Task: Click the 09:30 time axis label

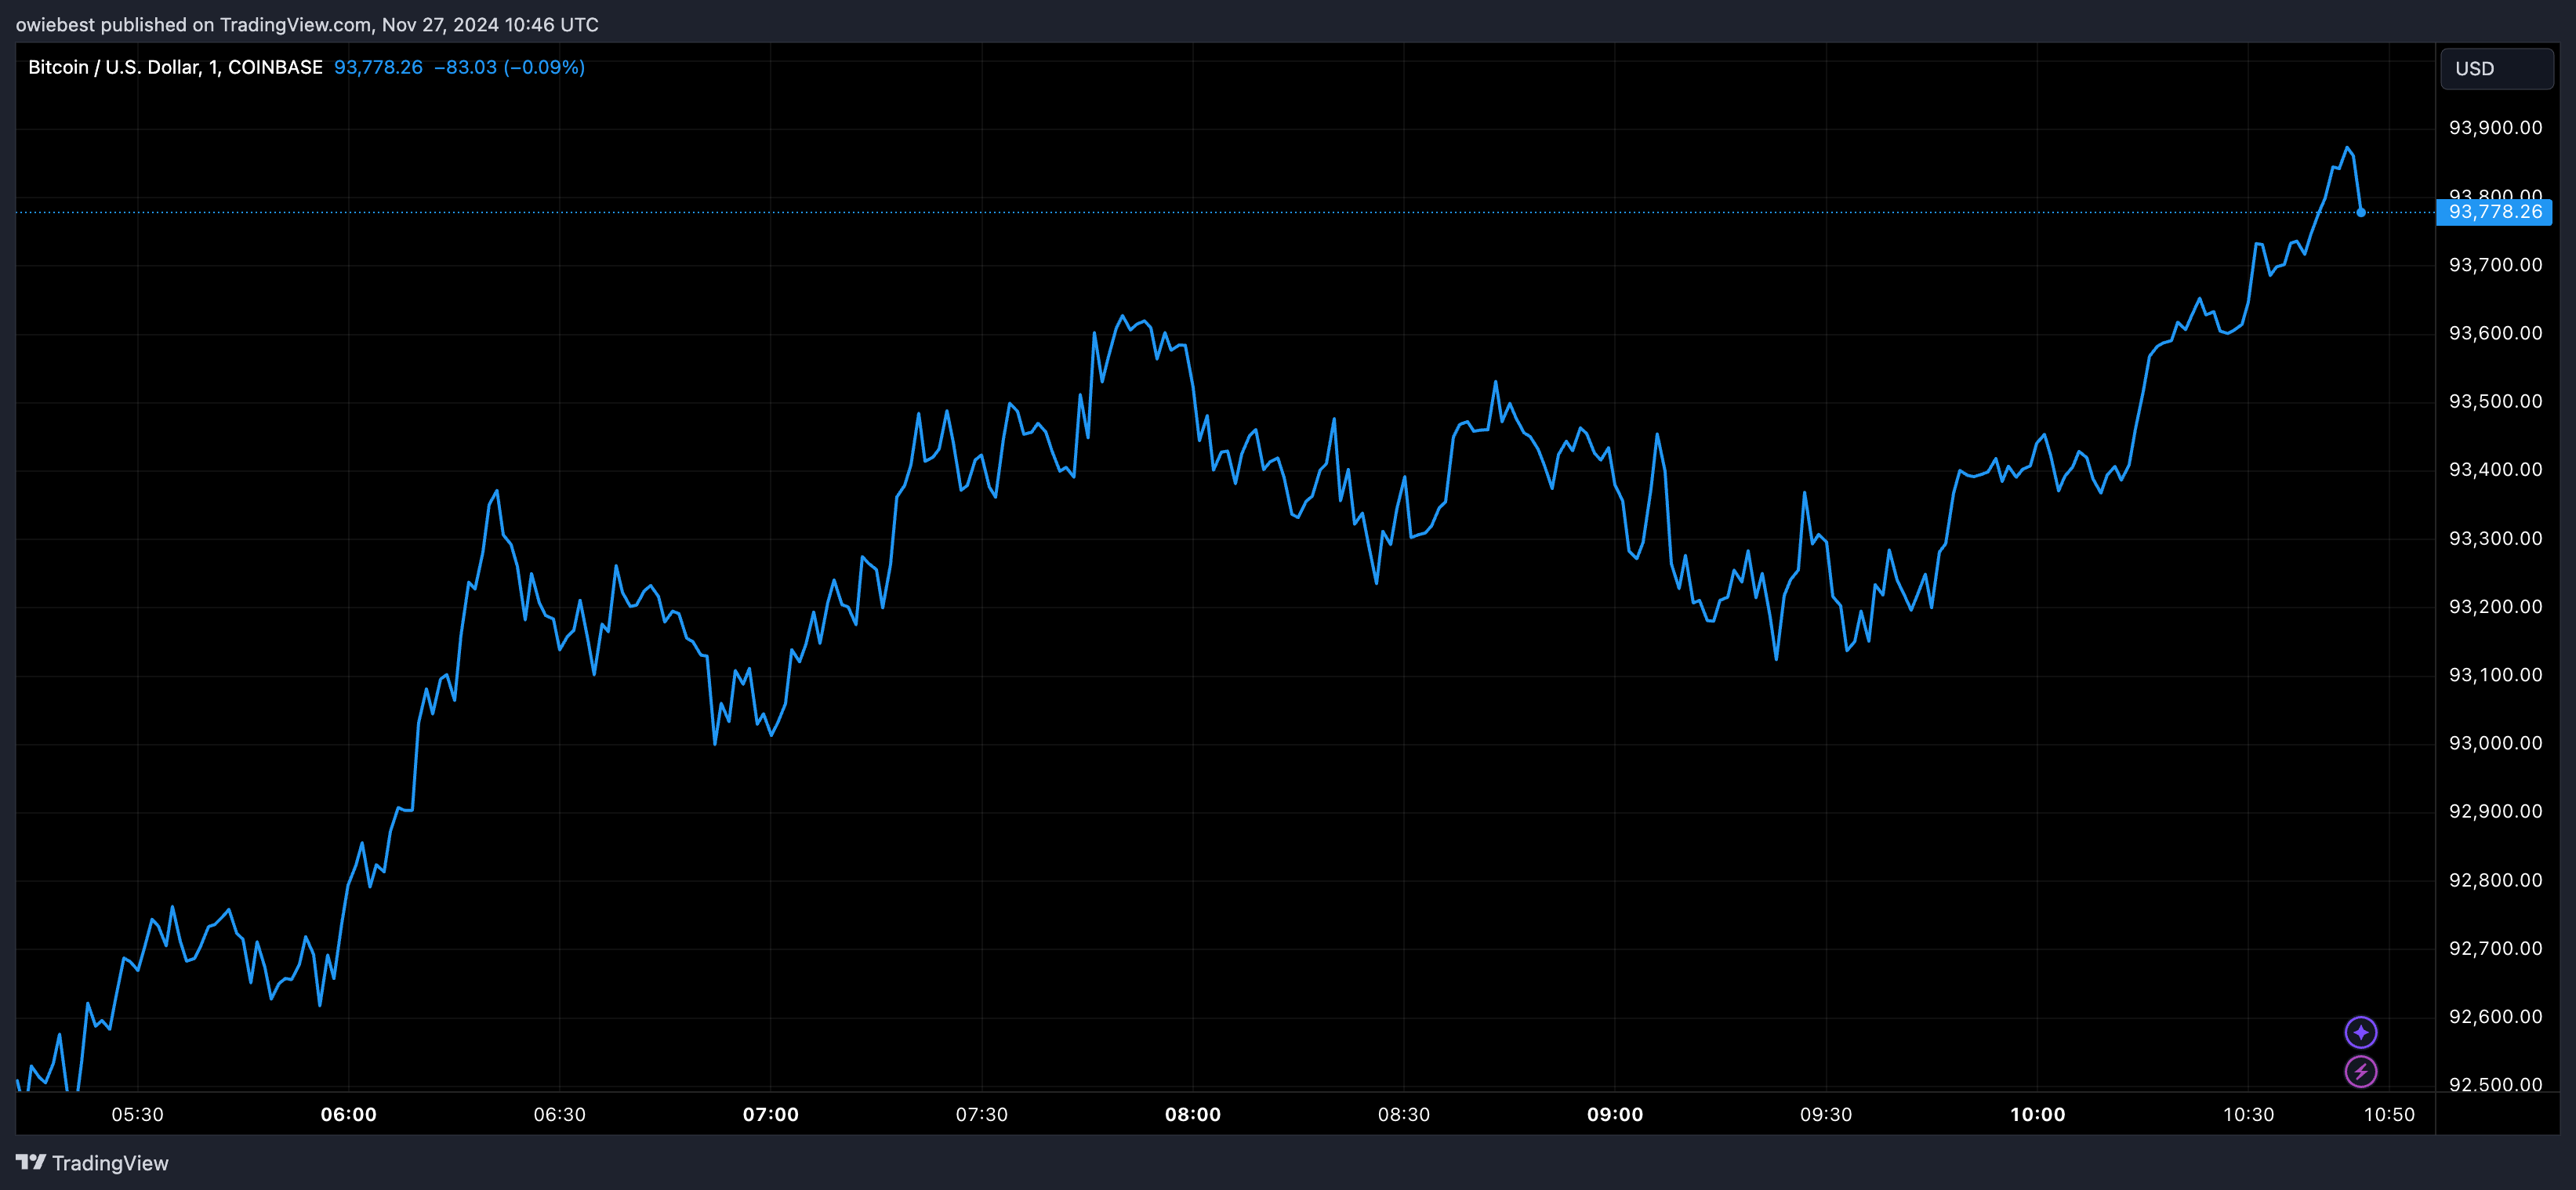Action: [x=1825, y=1114]
